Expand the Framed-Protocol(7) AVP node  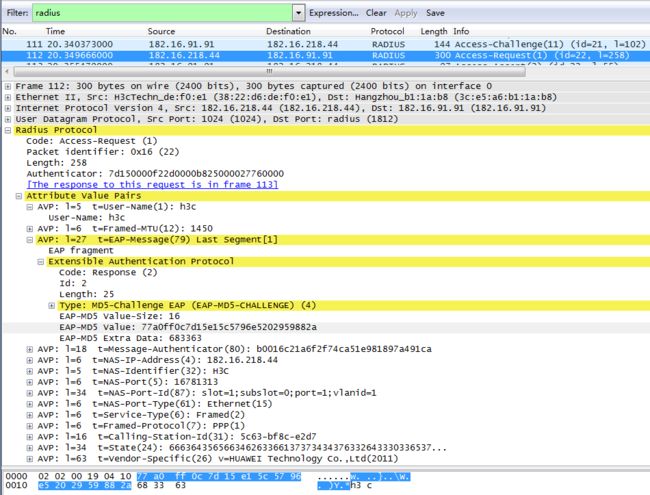[x=29, y=426]
